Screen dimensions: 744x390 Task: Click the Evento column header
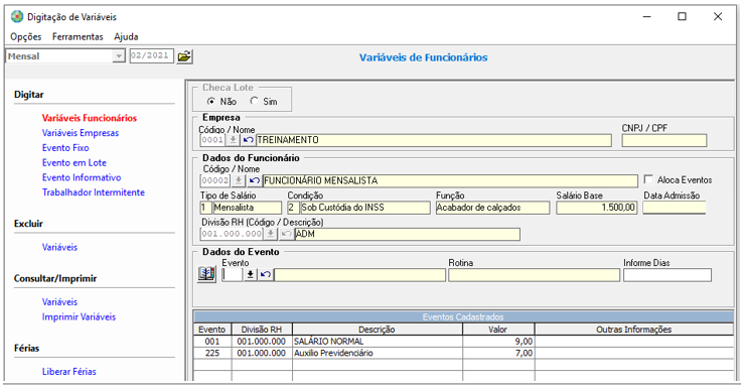pyautogui.click(x=212, y=329)
